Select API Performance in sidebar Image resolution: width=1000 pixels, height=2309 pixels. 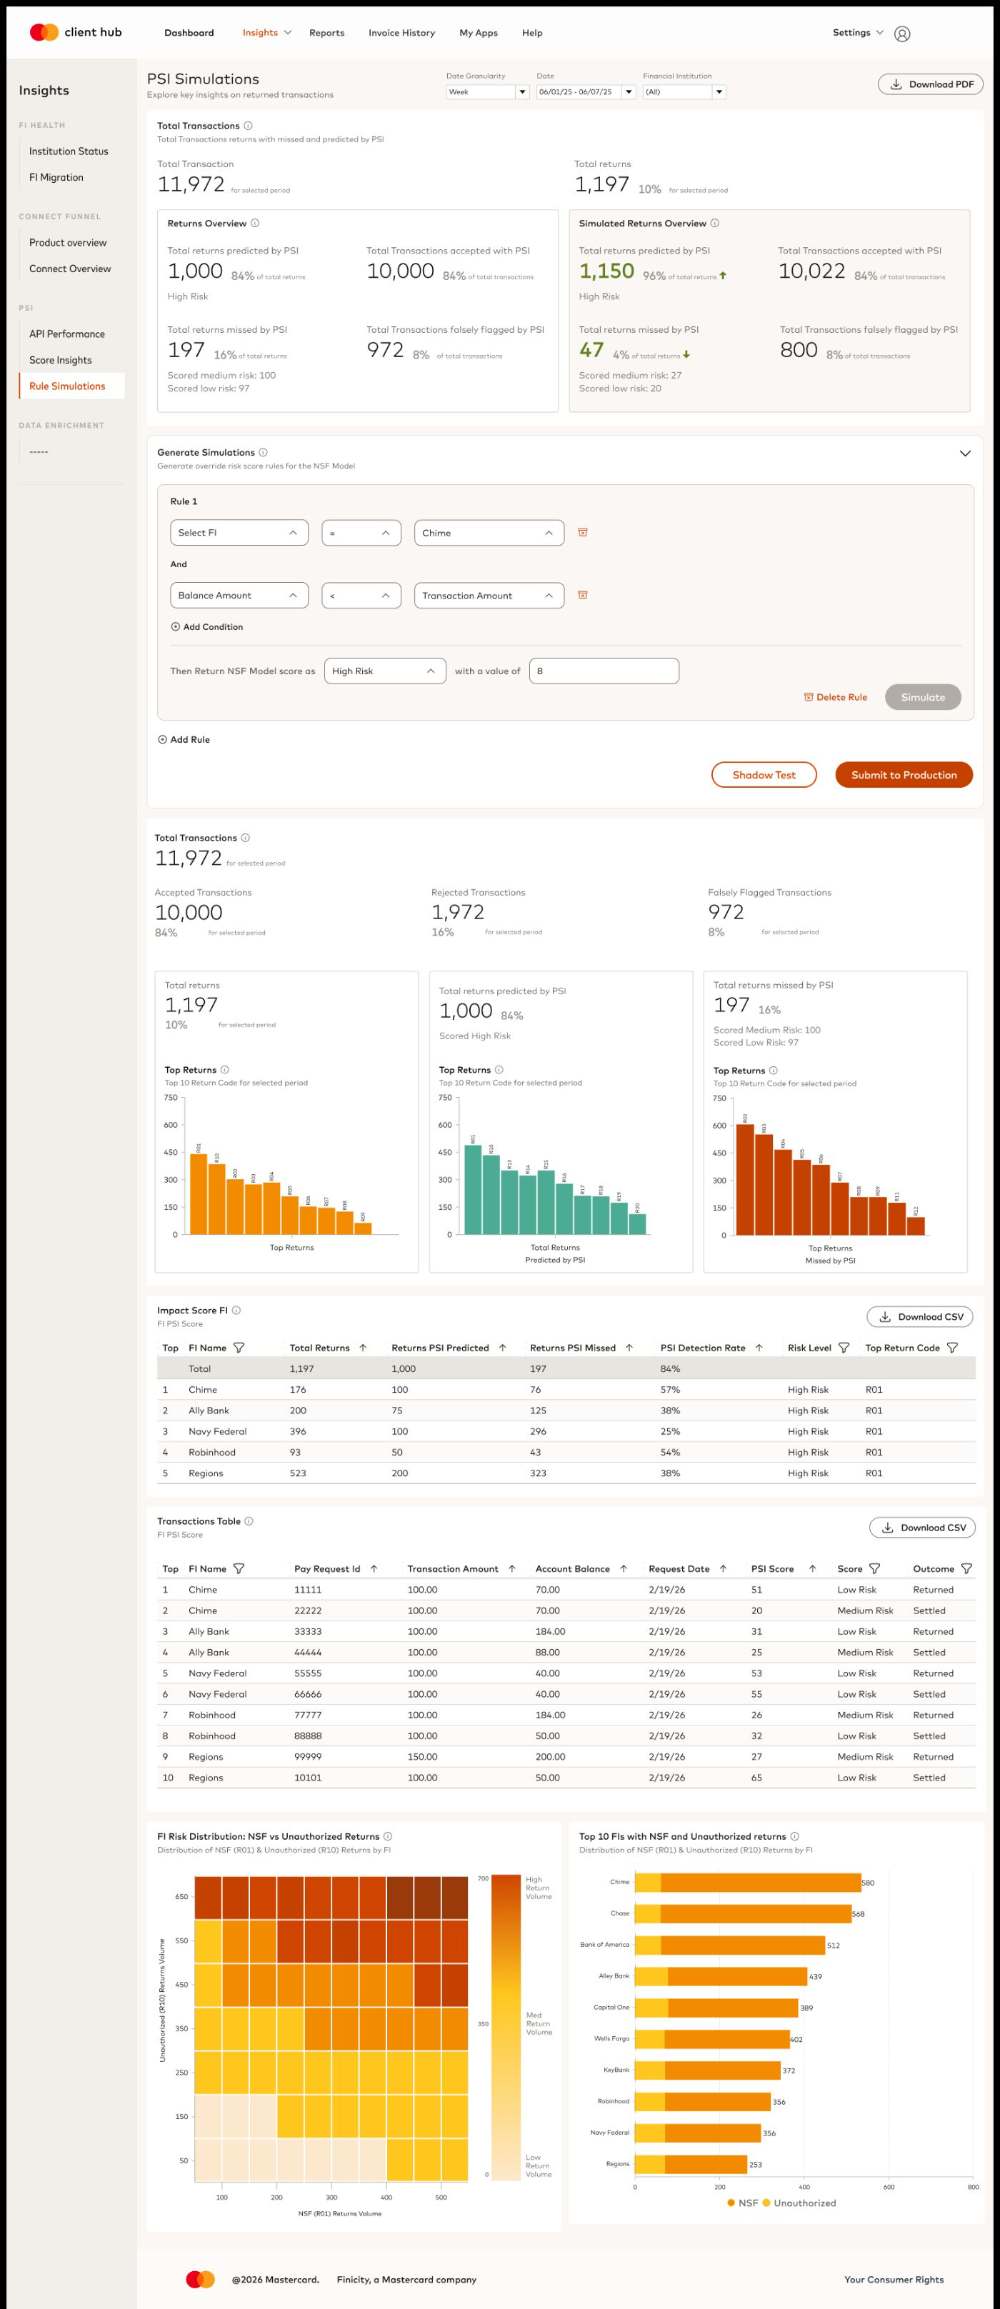[67, 334]
